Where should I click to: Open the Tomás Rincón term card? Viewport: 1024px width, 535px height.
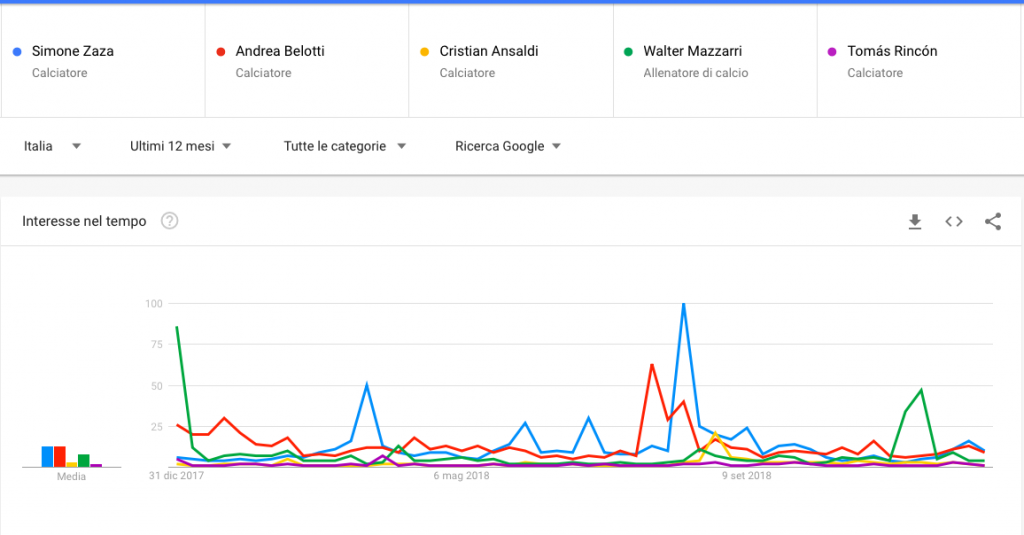point(892,51)
